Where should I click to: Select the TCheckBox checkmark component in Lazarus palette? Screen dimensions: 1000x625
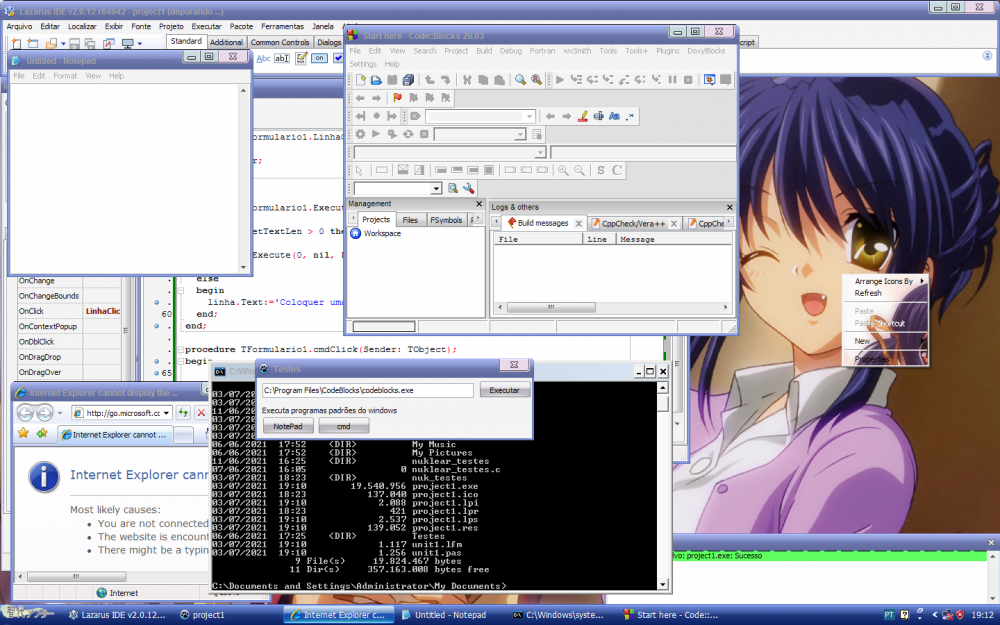(338, 58)
